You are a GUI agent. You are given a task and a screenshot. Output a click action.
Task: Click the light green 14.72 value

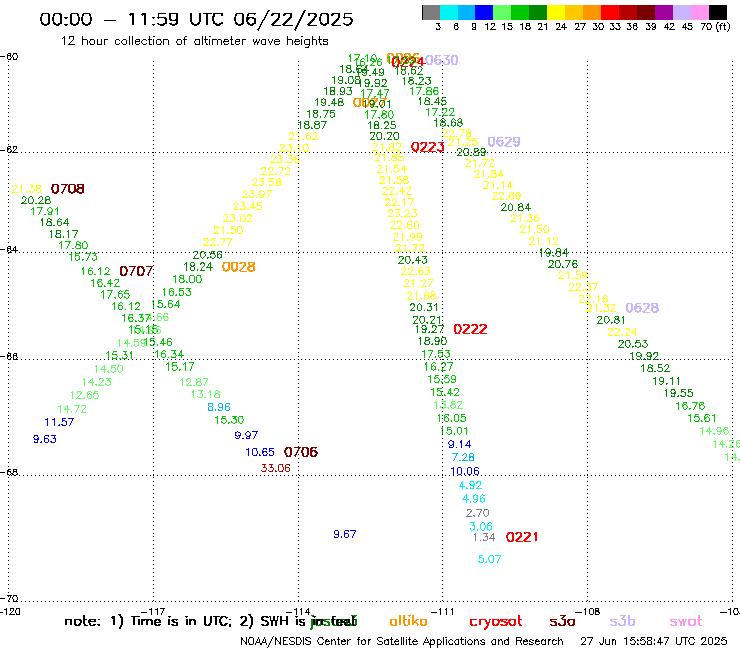[x=72, y=409]
